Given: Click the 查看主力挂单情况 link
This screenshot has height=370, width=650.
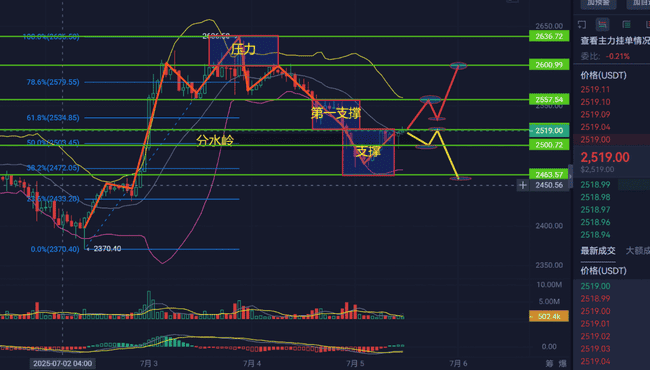Looking at the screenshot, I should click(615, 41).
